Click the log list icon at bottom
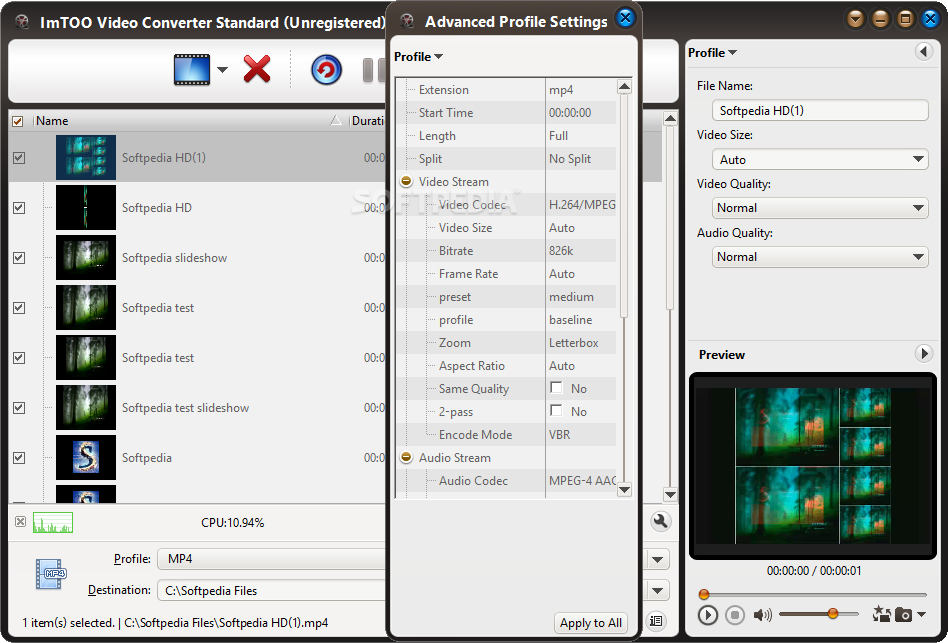Viewport: 948px width, 643px height. point(656,621)
